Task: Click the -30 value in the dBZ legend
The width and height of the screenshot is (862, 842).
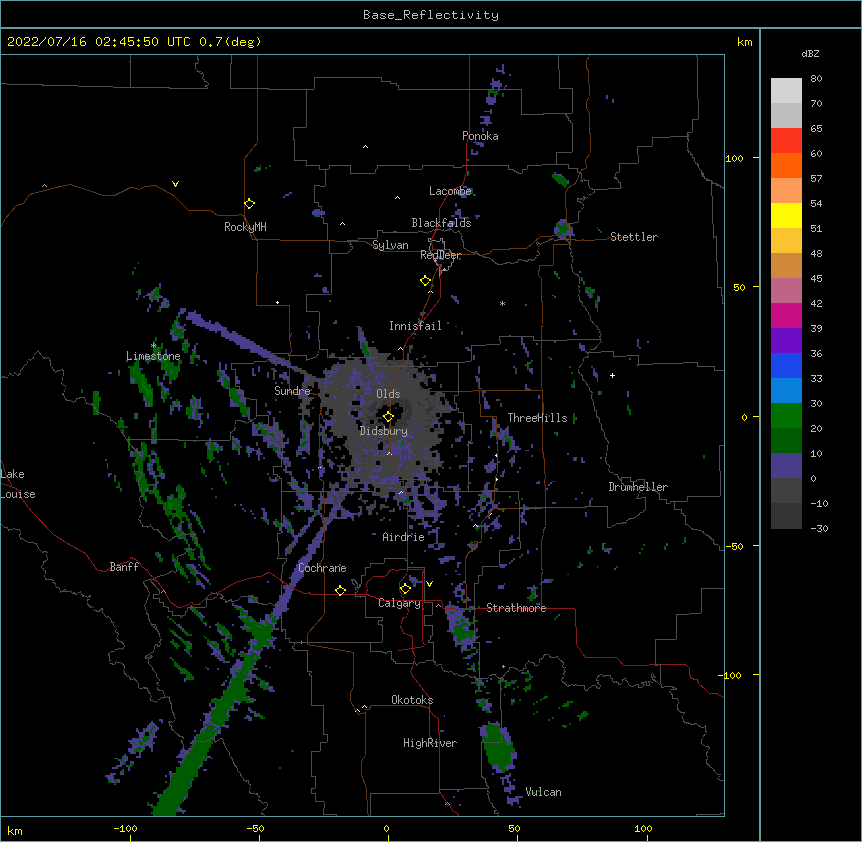Action: (819, 528)
